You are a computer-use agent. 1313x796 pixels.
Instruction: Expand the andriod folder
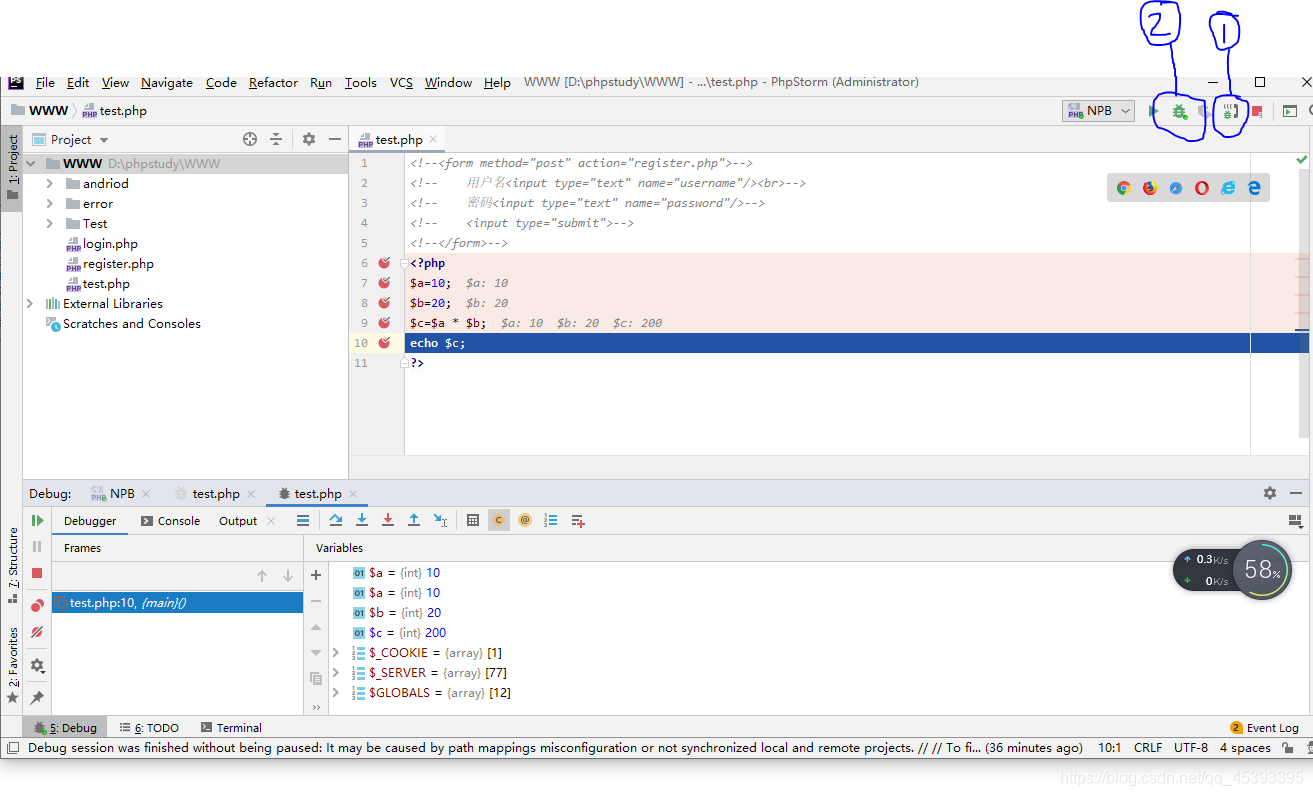pyautogui.click(x=50, y=184)
